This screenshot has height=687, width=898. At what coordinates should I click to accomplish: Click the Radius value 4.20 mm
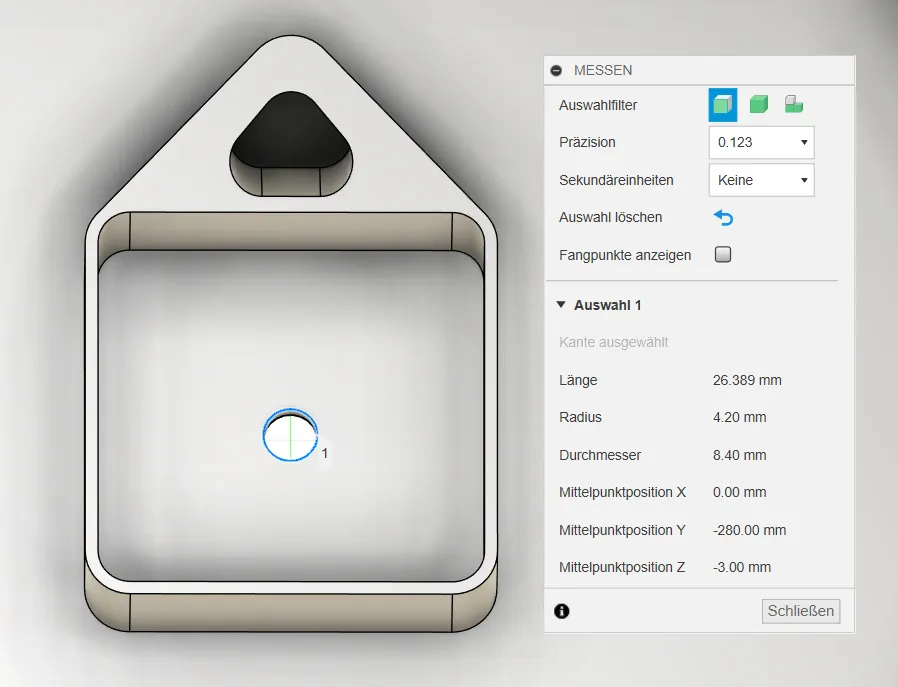740,417
